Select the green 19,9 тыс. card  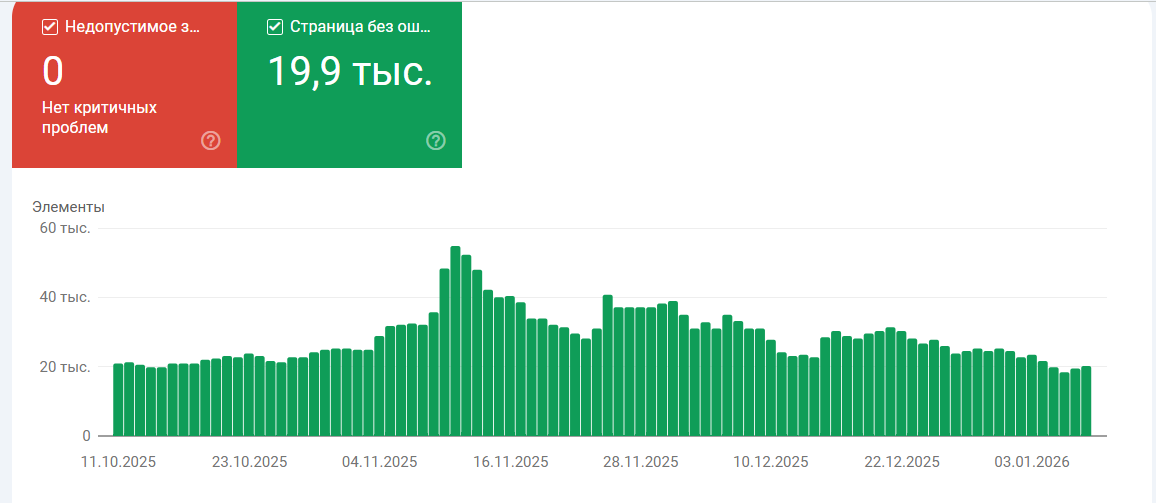tap(349, 84)
